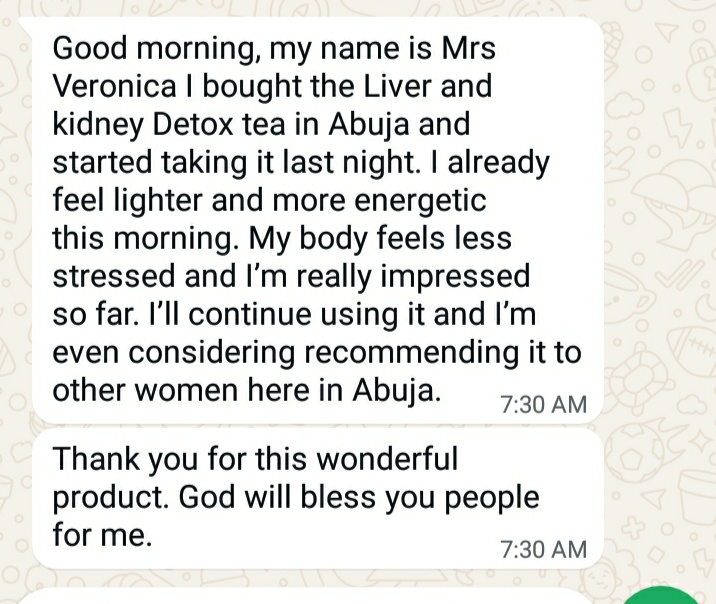Image resolution: width=716 pixels, height=604 pixels.
Task: Click the word "energetic" in the message
Action: coord(420,201)
